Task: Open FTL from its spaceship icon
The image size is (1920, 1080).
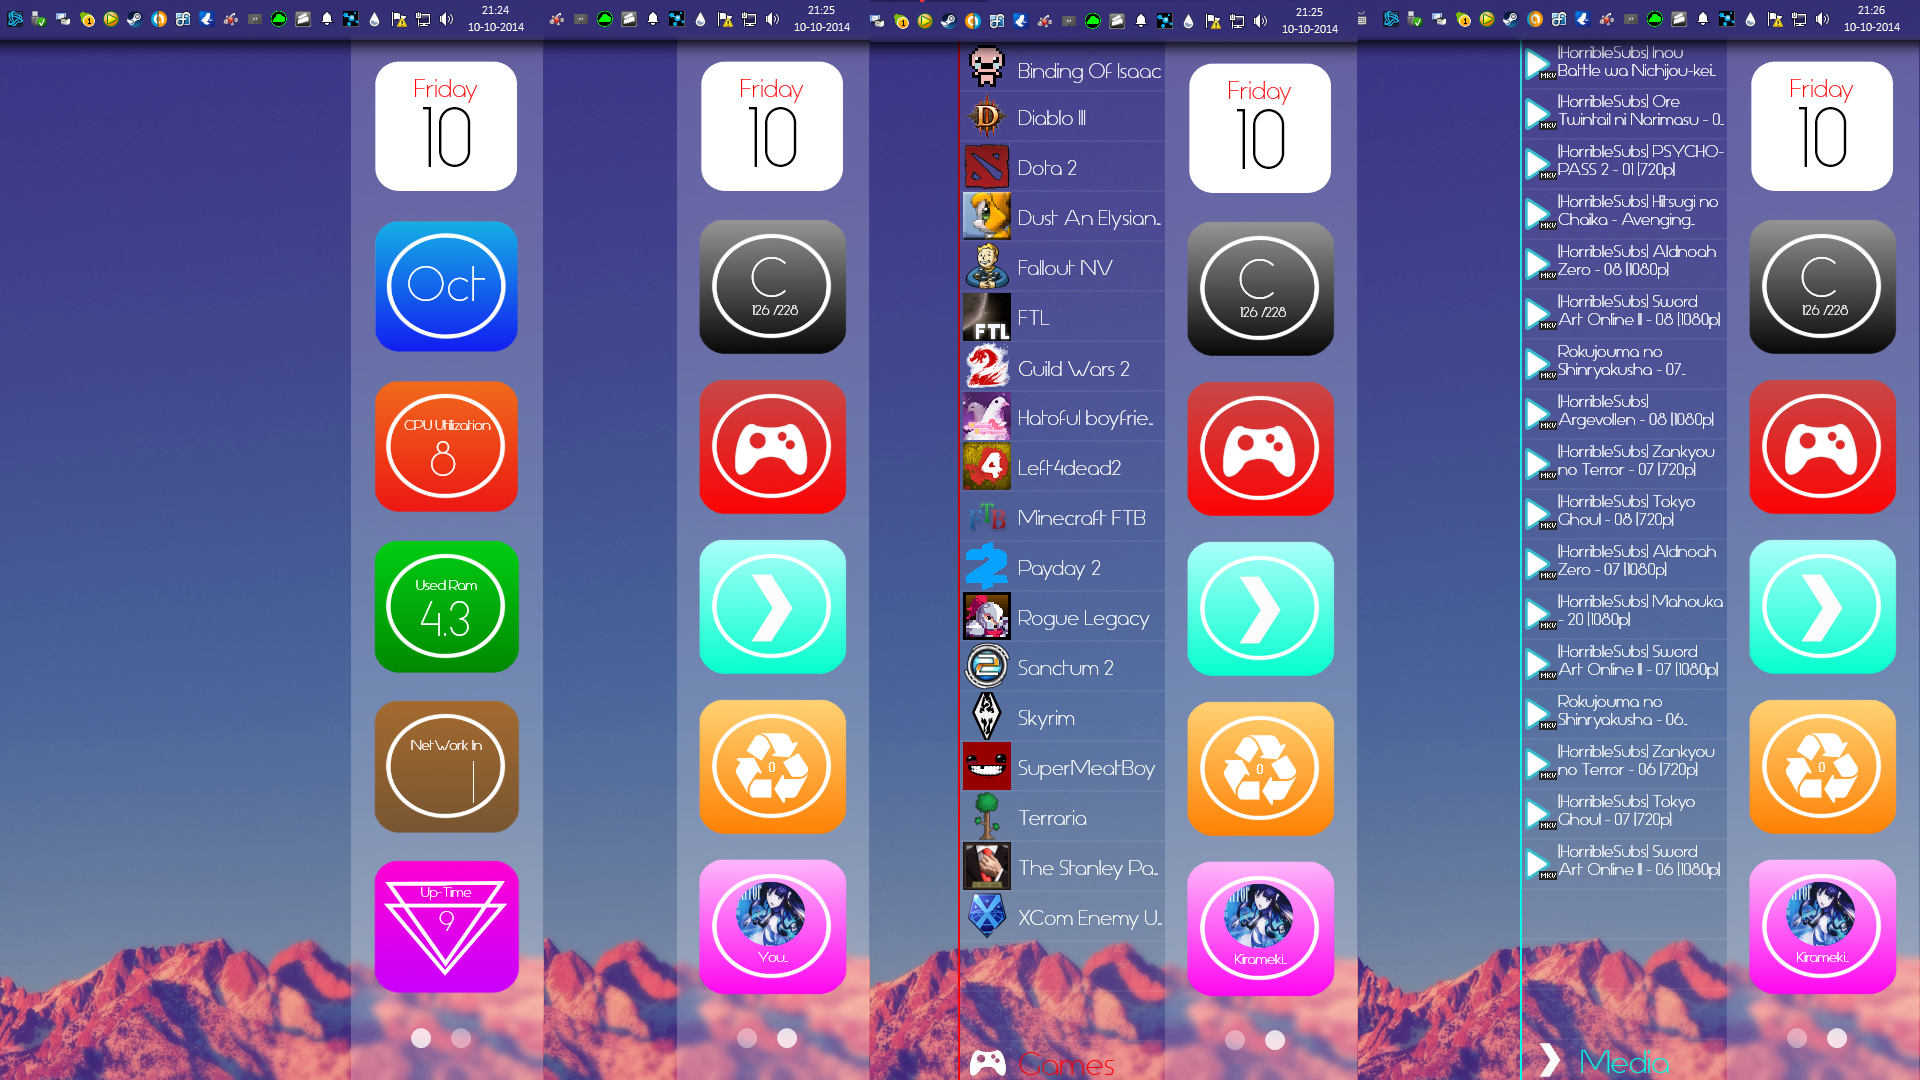Action: click(986, 318)
